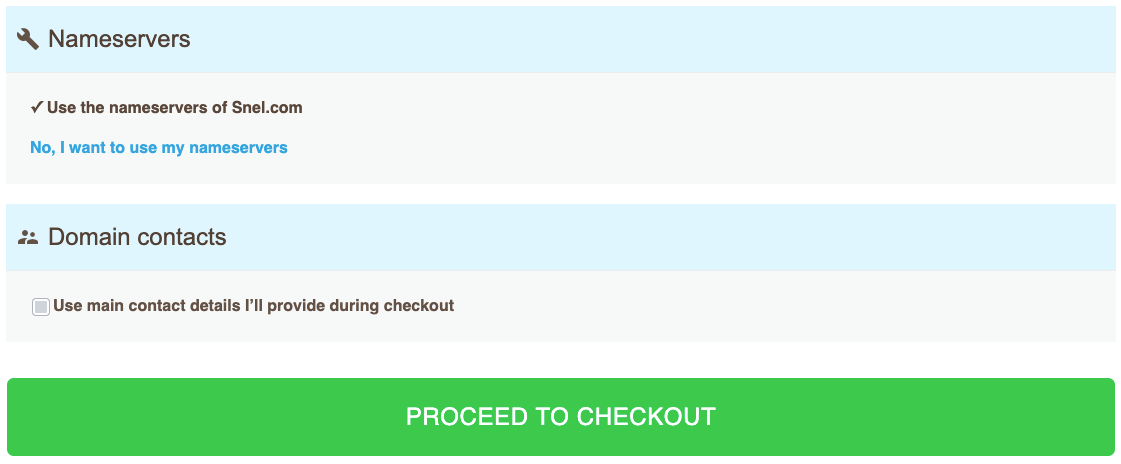The width and height of the screenshot is (1121, 464).
Task: Tick the main contact details checkbox
Action: [41, 307]
